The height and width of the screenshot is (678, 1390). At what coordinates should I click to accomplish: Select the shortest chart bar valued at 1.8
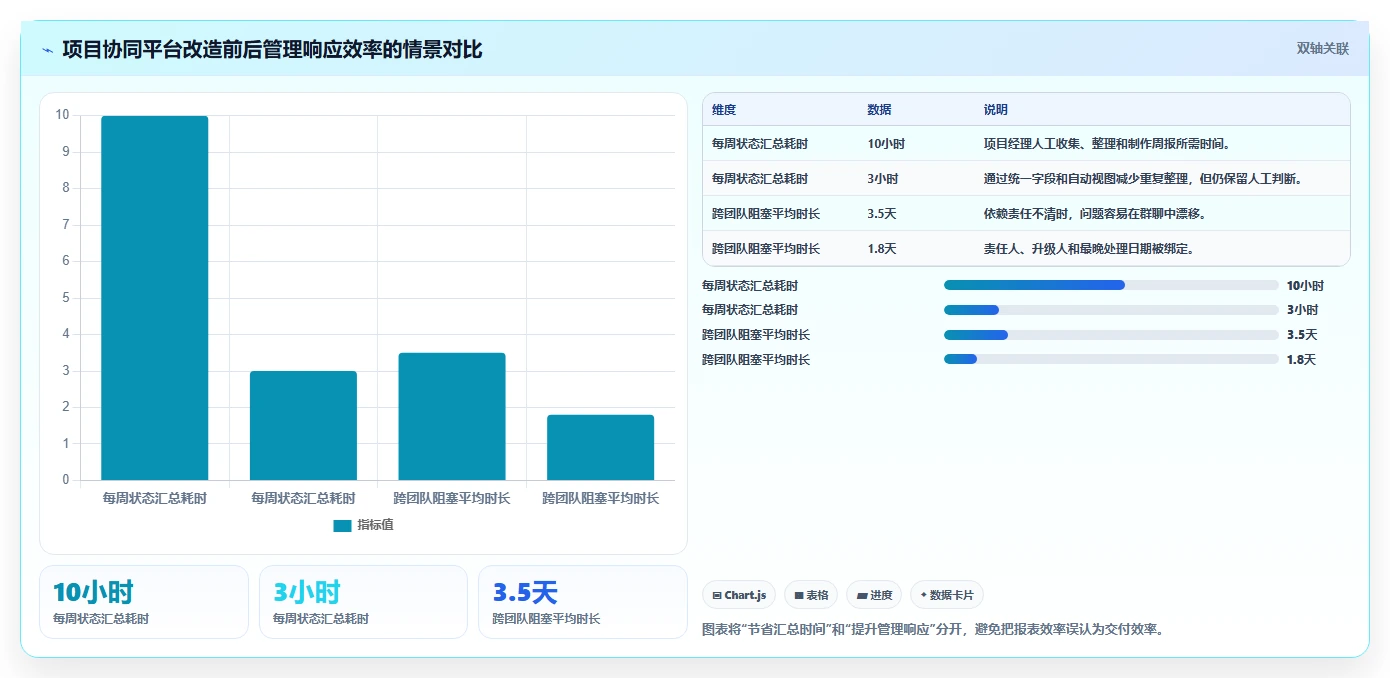(600, 448)
